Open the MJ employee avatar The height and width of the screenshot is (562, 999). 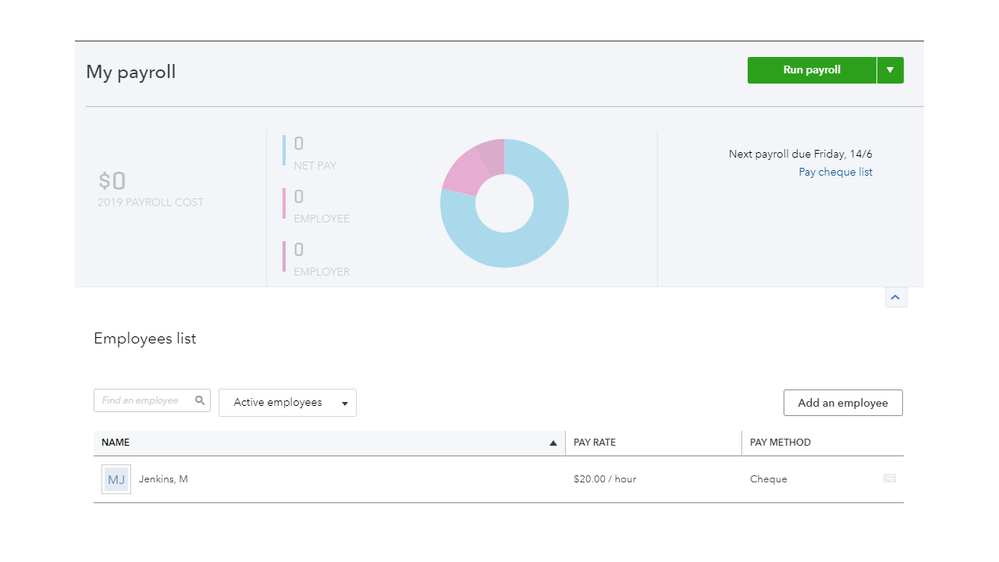[116, 479]
